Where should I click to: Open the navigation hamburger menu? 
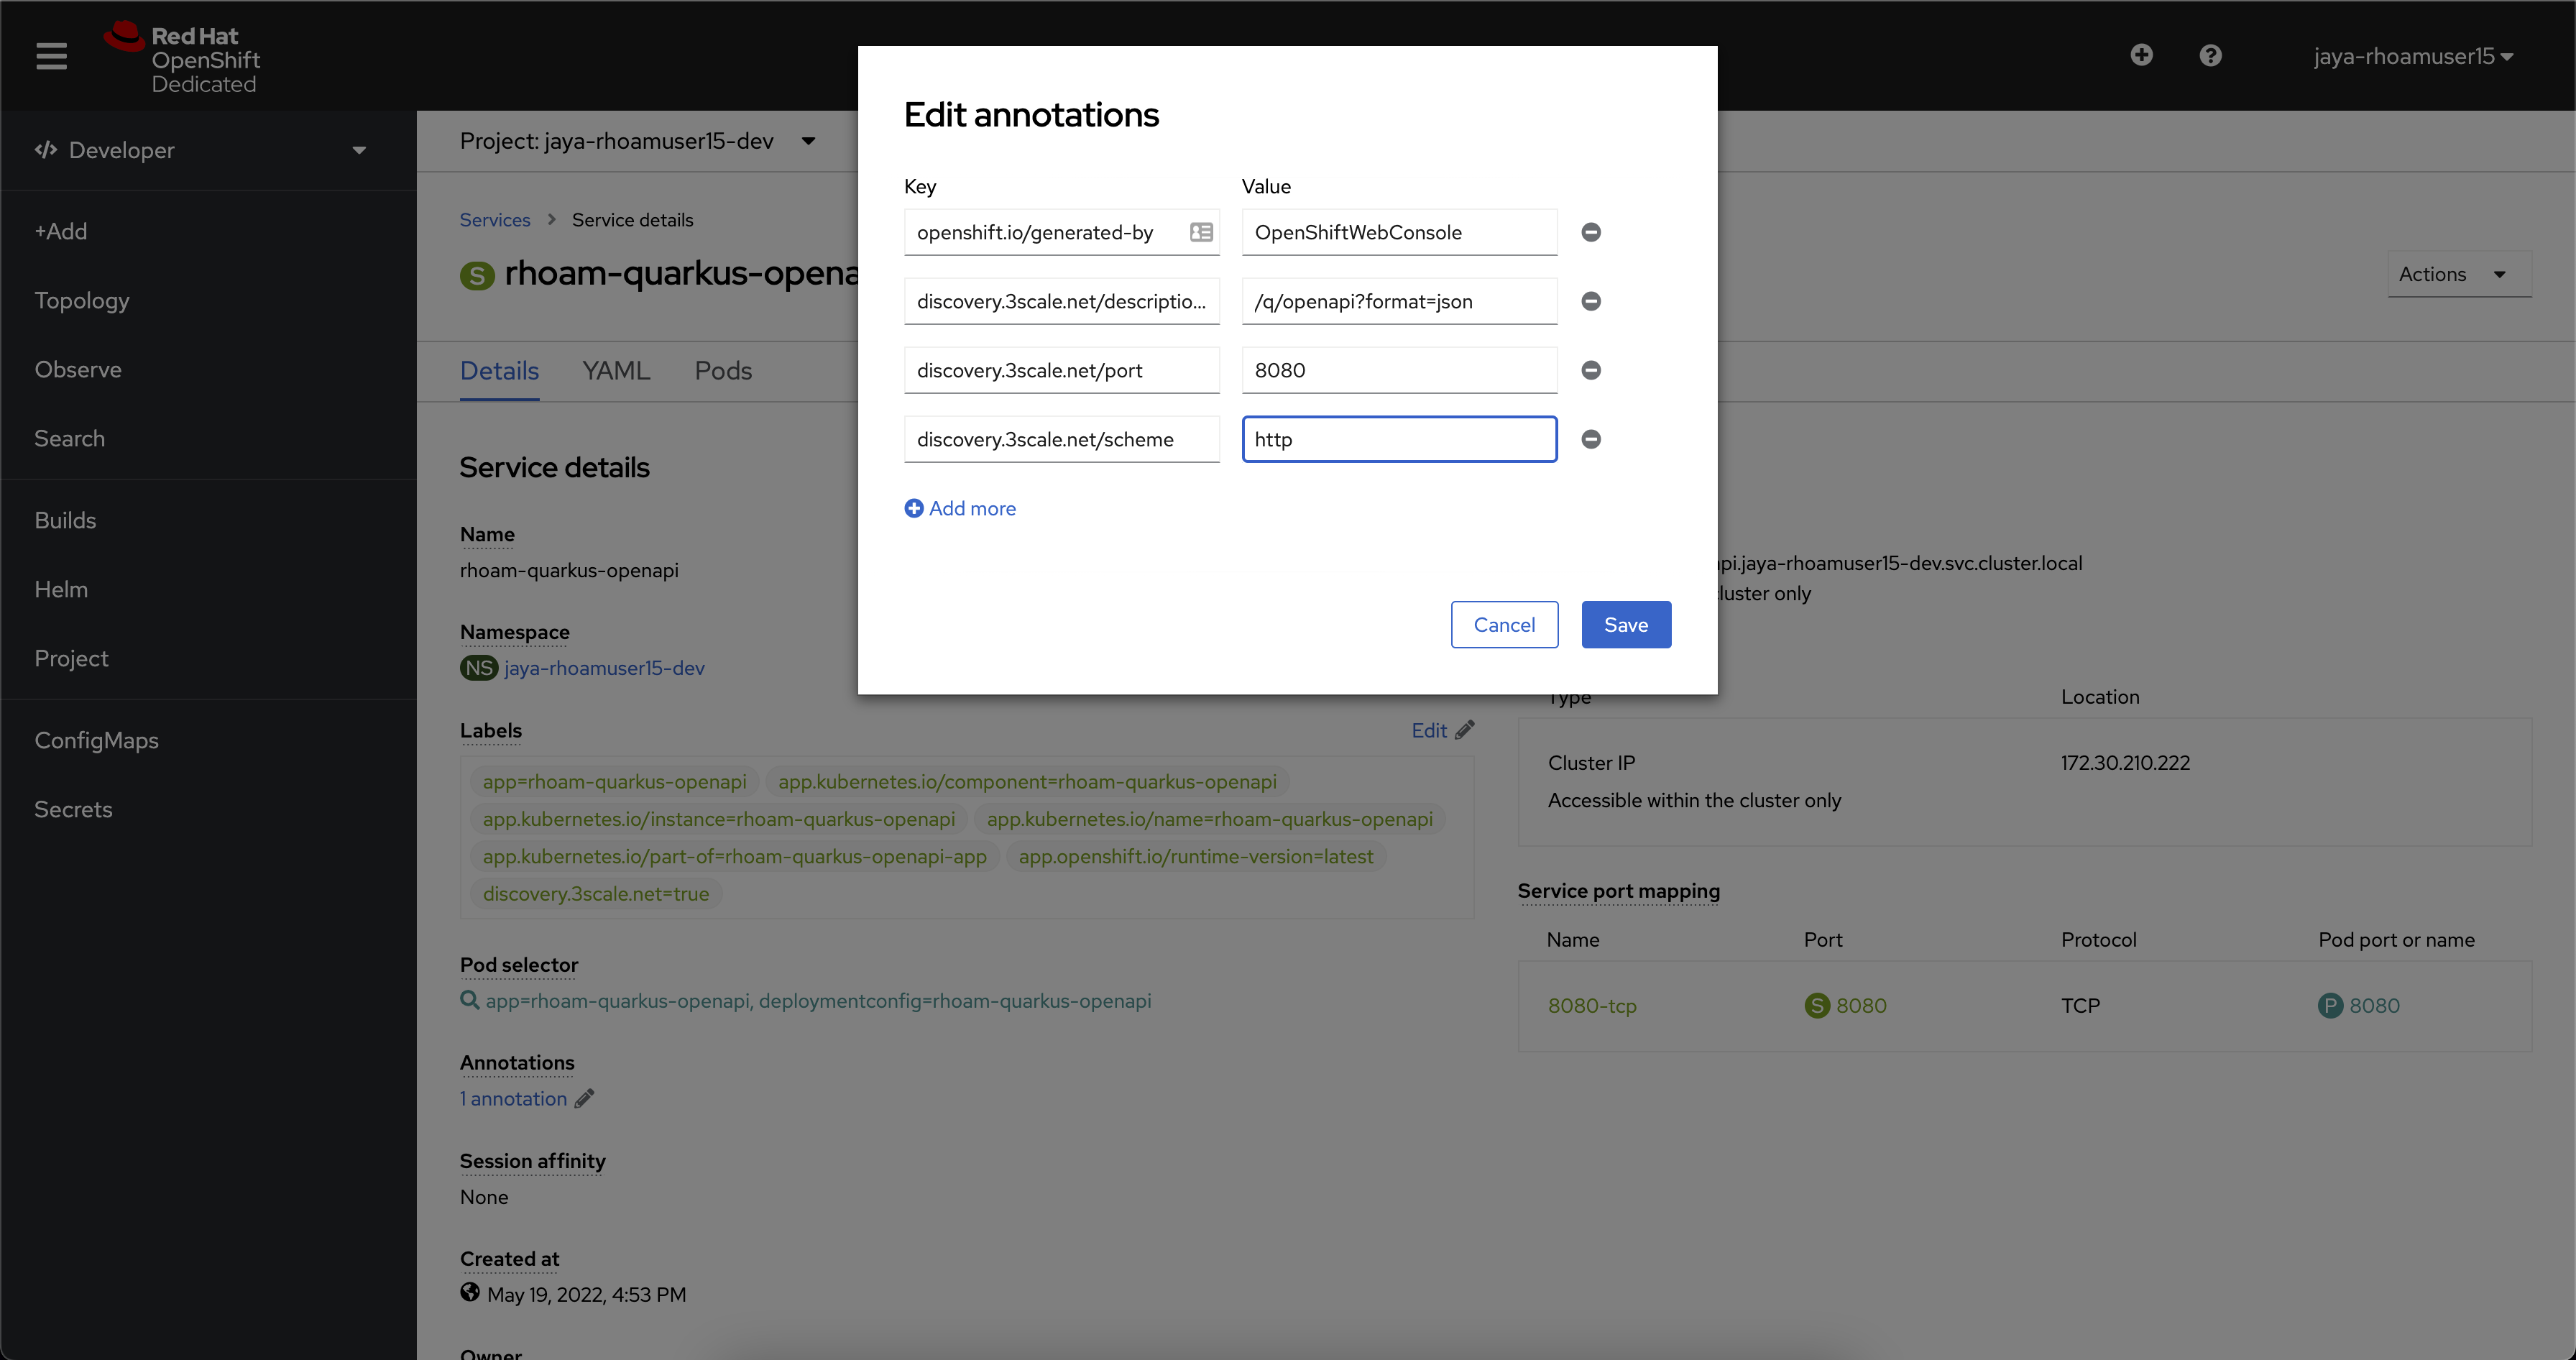[x=50, y=56]
